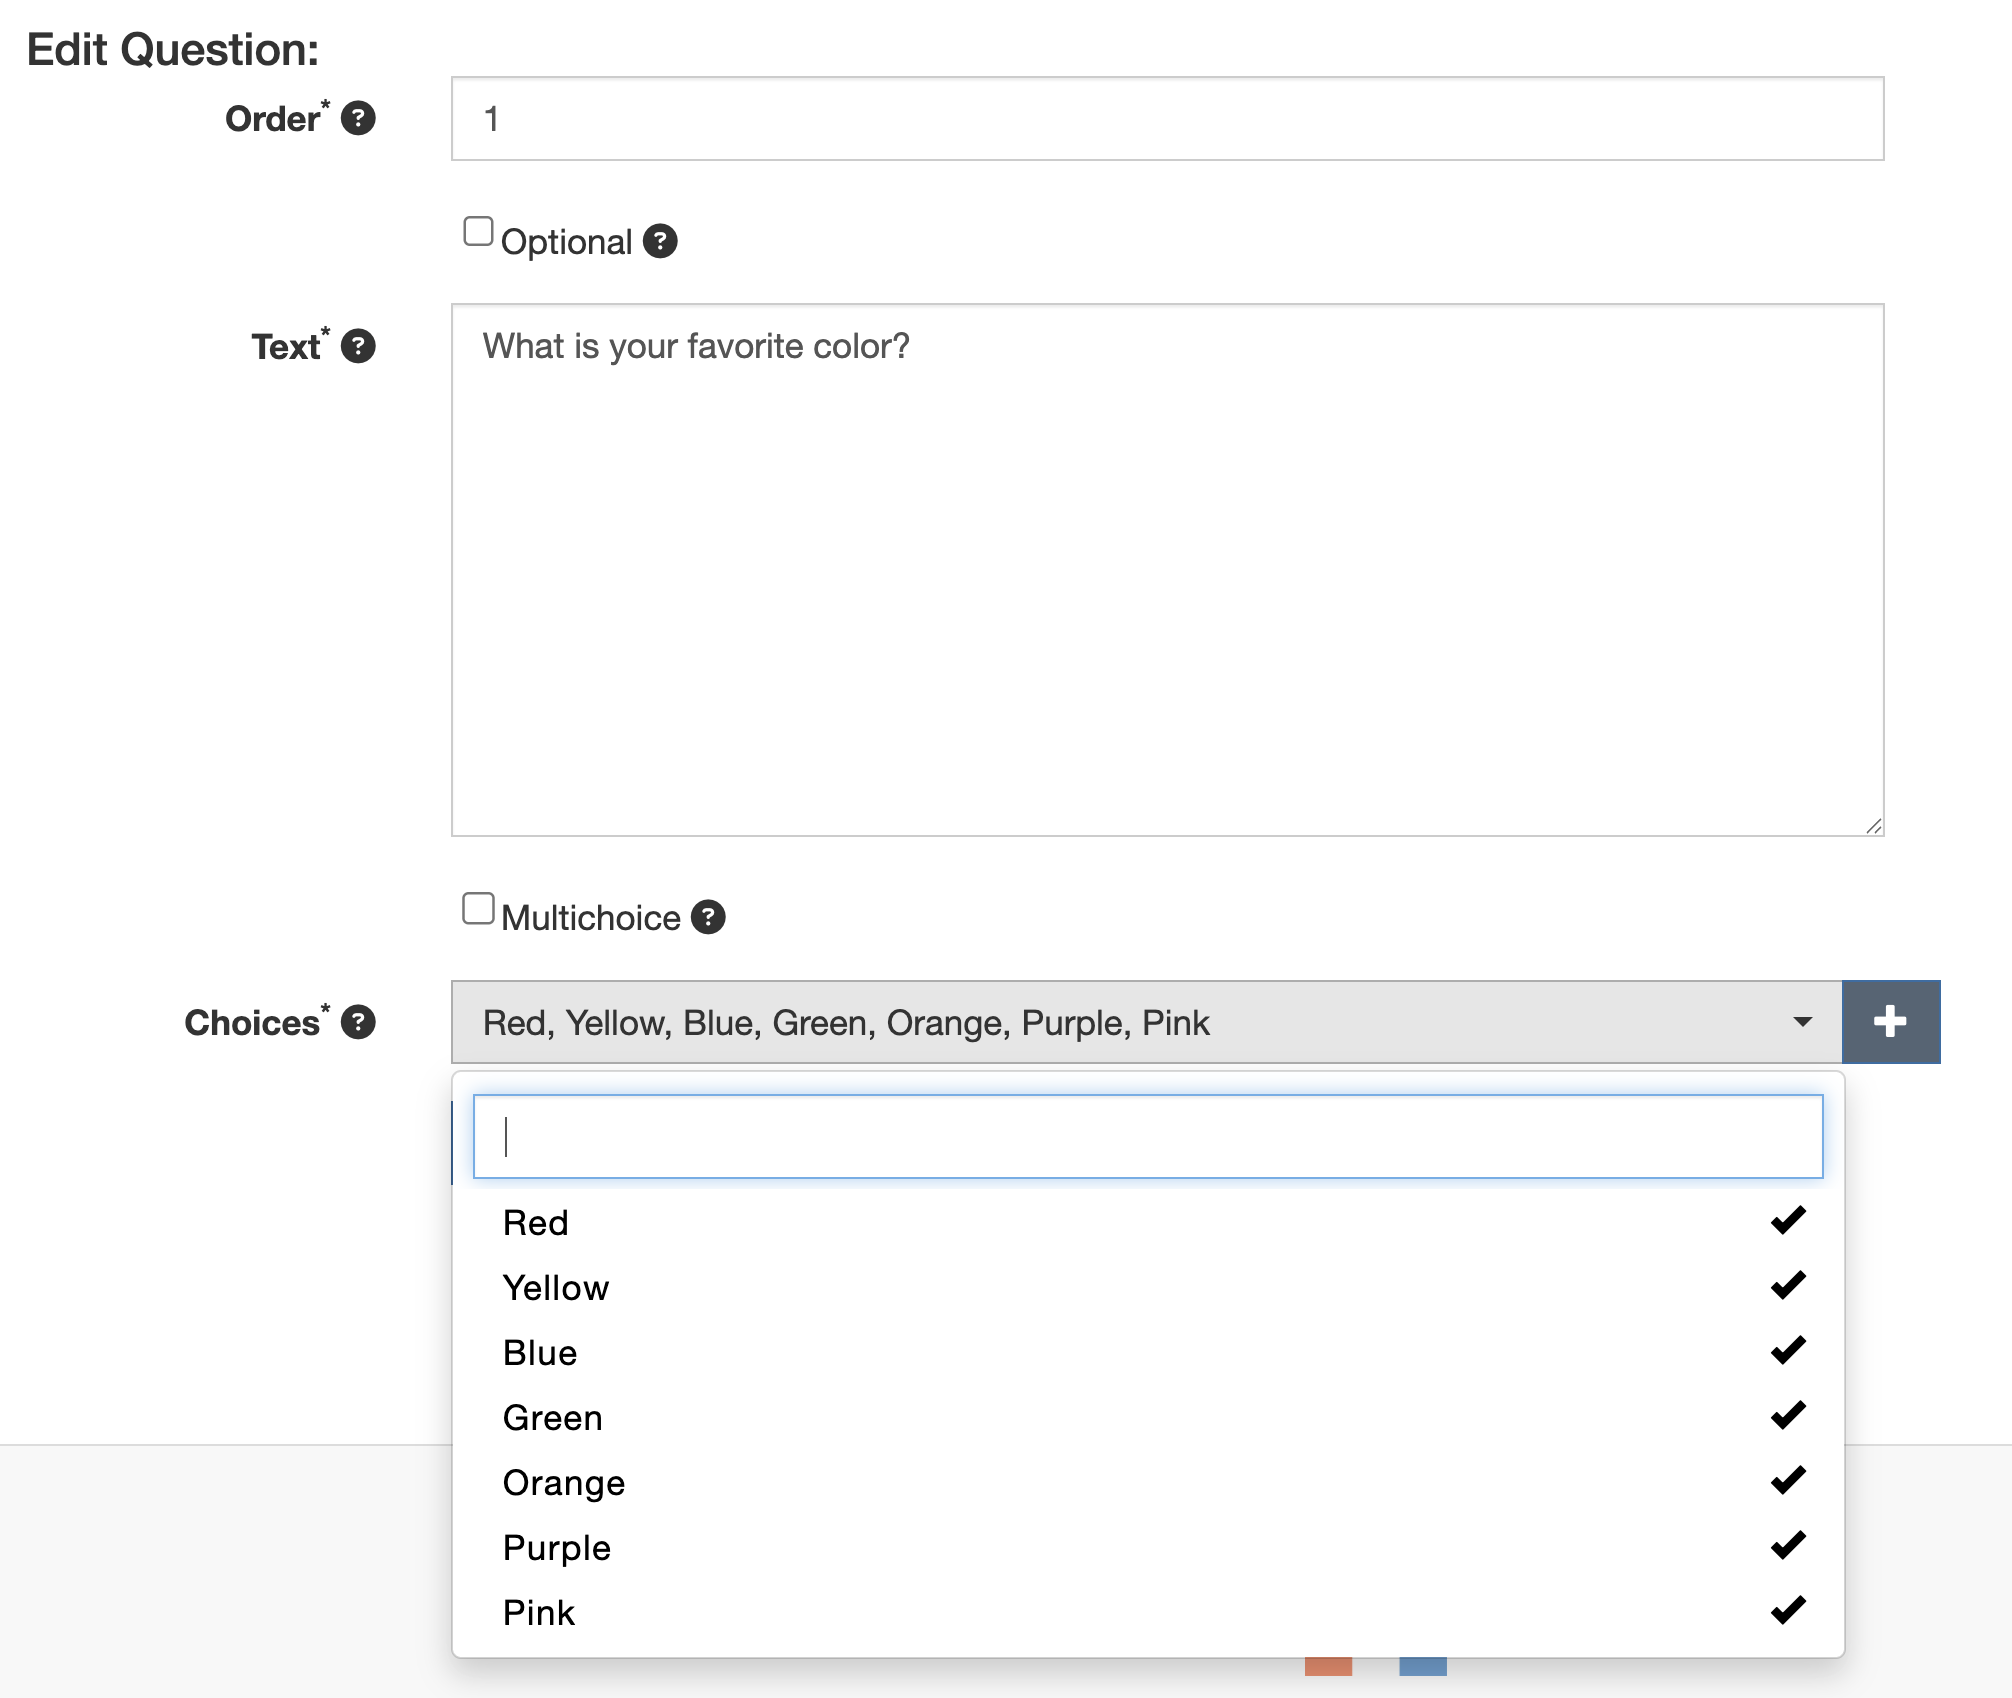Click into the question Text textarea

pos(1167,570)
